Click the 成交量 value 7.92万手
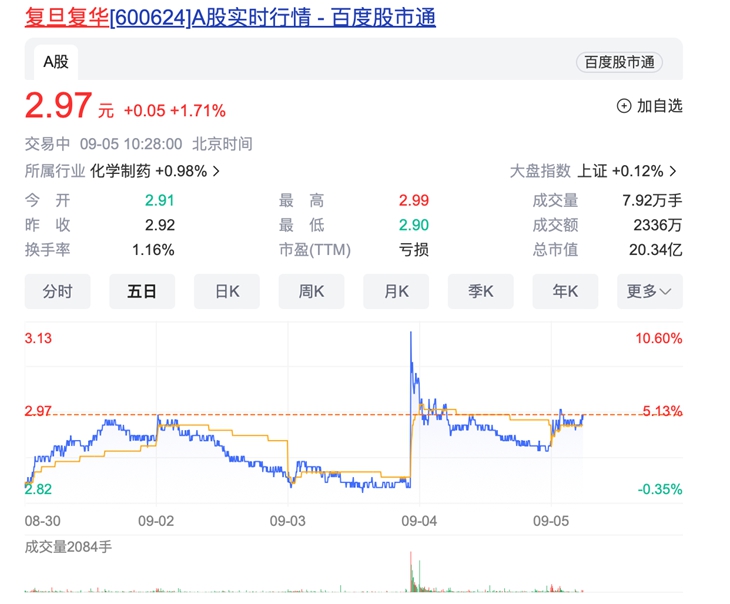 [652, 200]
